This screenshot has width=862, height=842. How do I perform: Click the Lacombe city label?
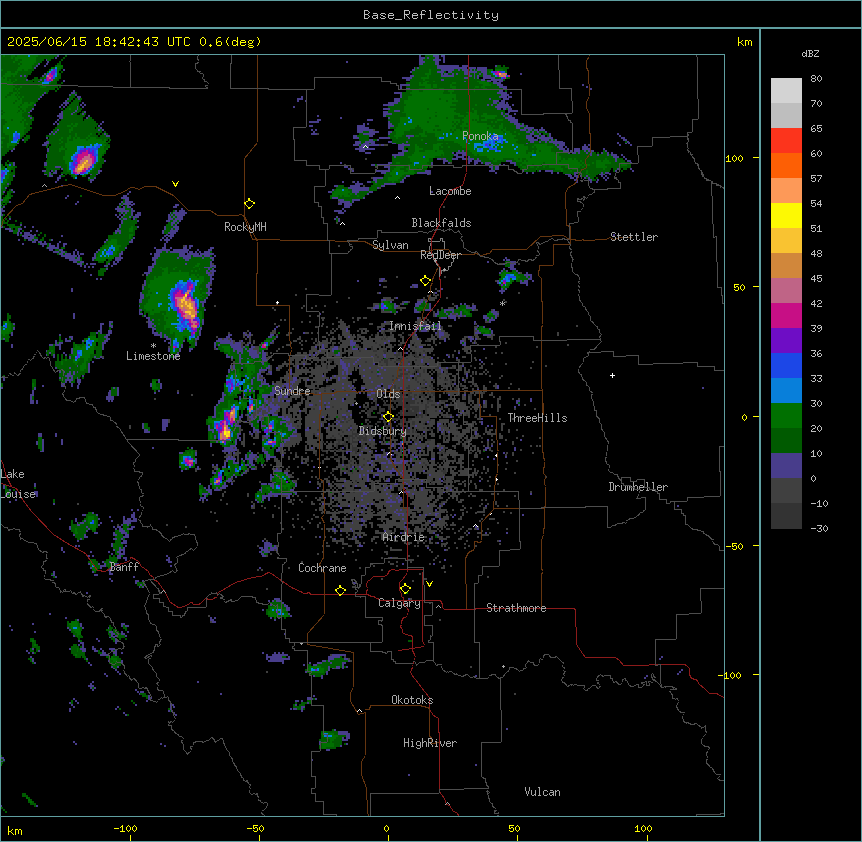(x=450, y=191)
